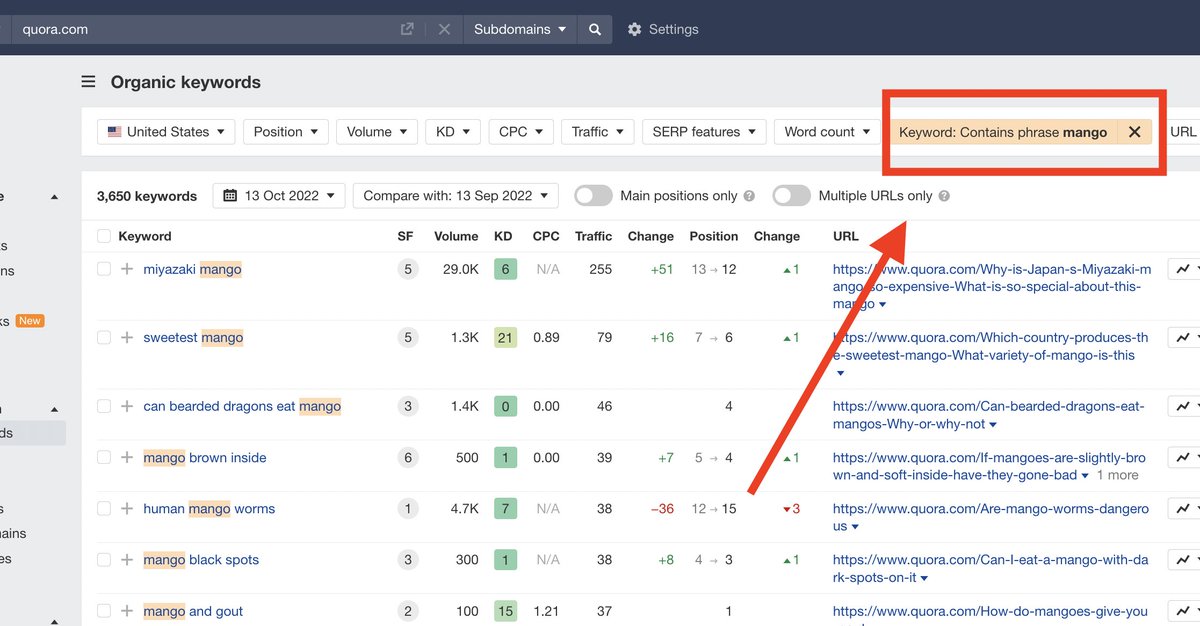The image size is (1200, 626).
Task: Check the sweetest mango row checkbox
Action: 104,337
